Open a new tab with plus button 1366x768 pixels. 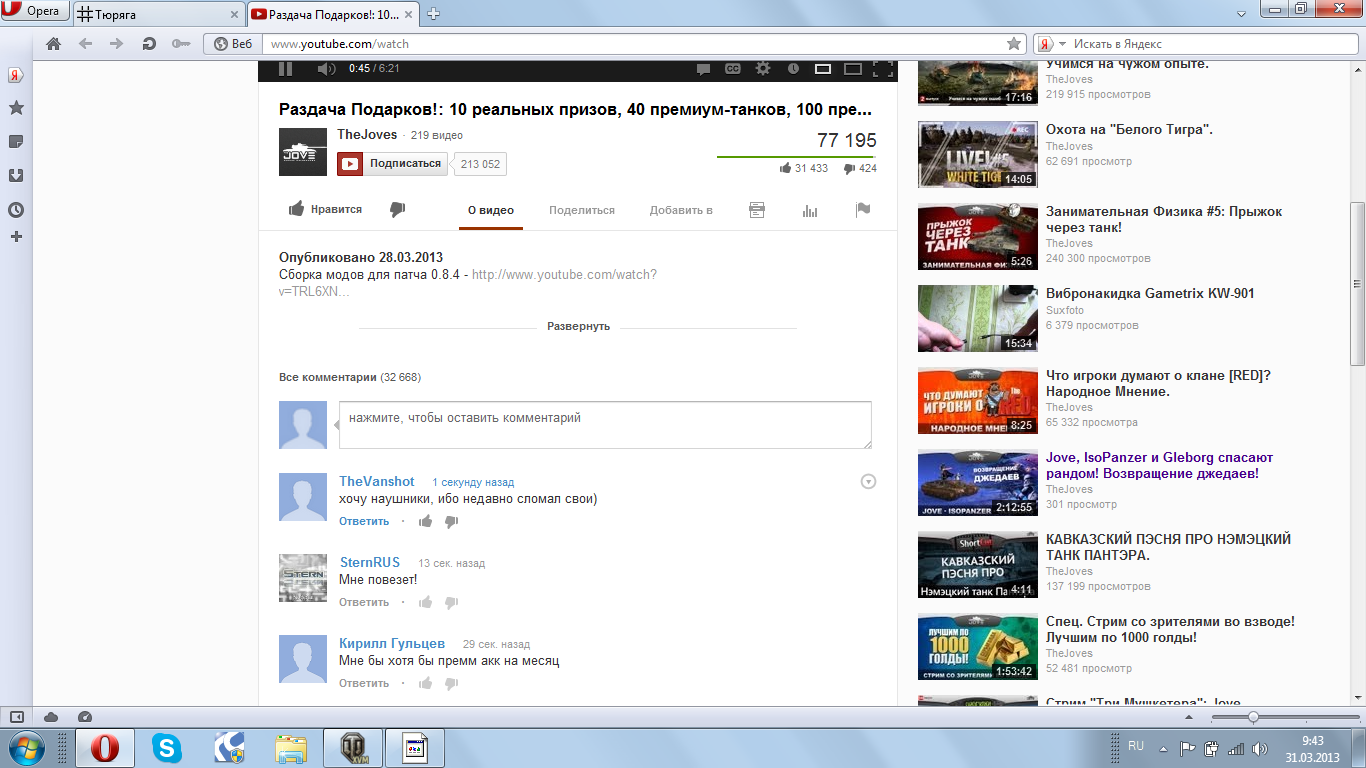click(433, 14)
